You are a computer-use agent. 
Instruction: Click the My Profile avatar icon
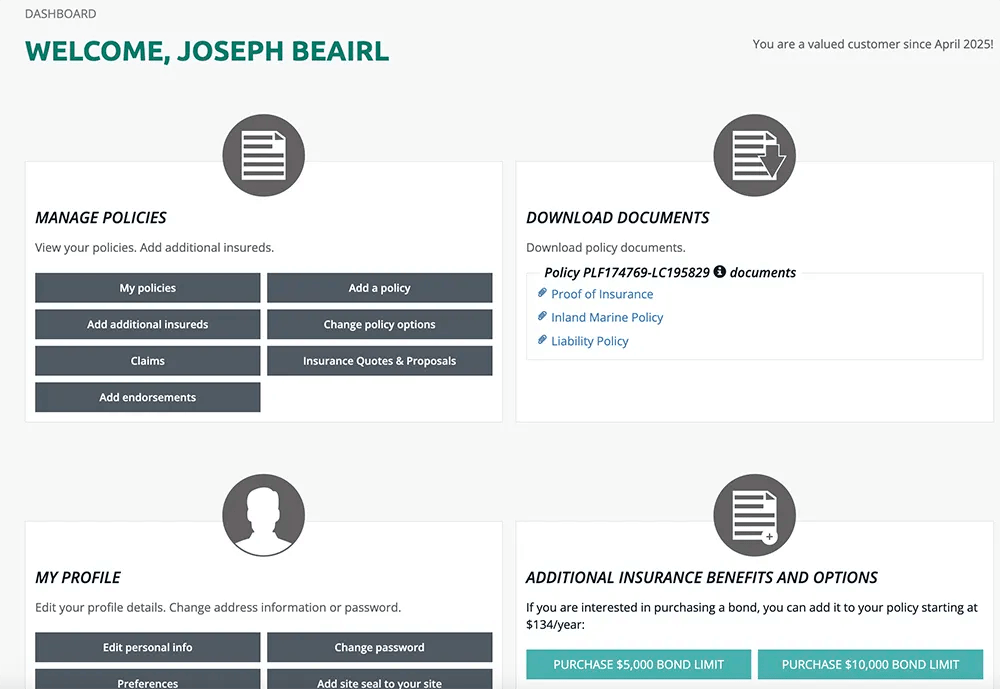click(x=263, y=515)
